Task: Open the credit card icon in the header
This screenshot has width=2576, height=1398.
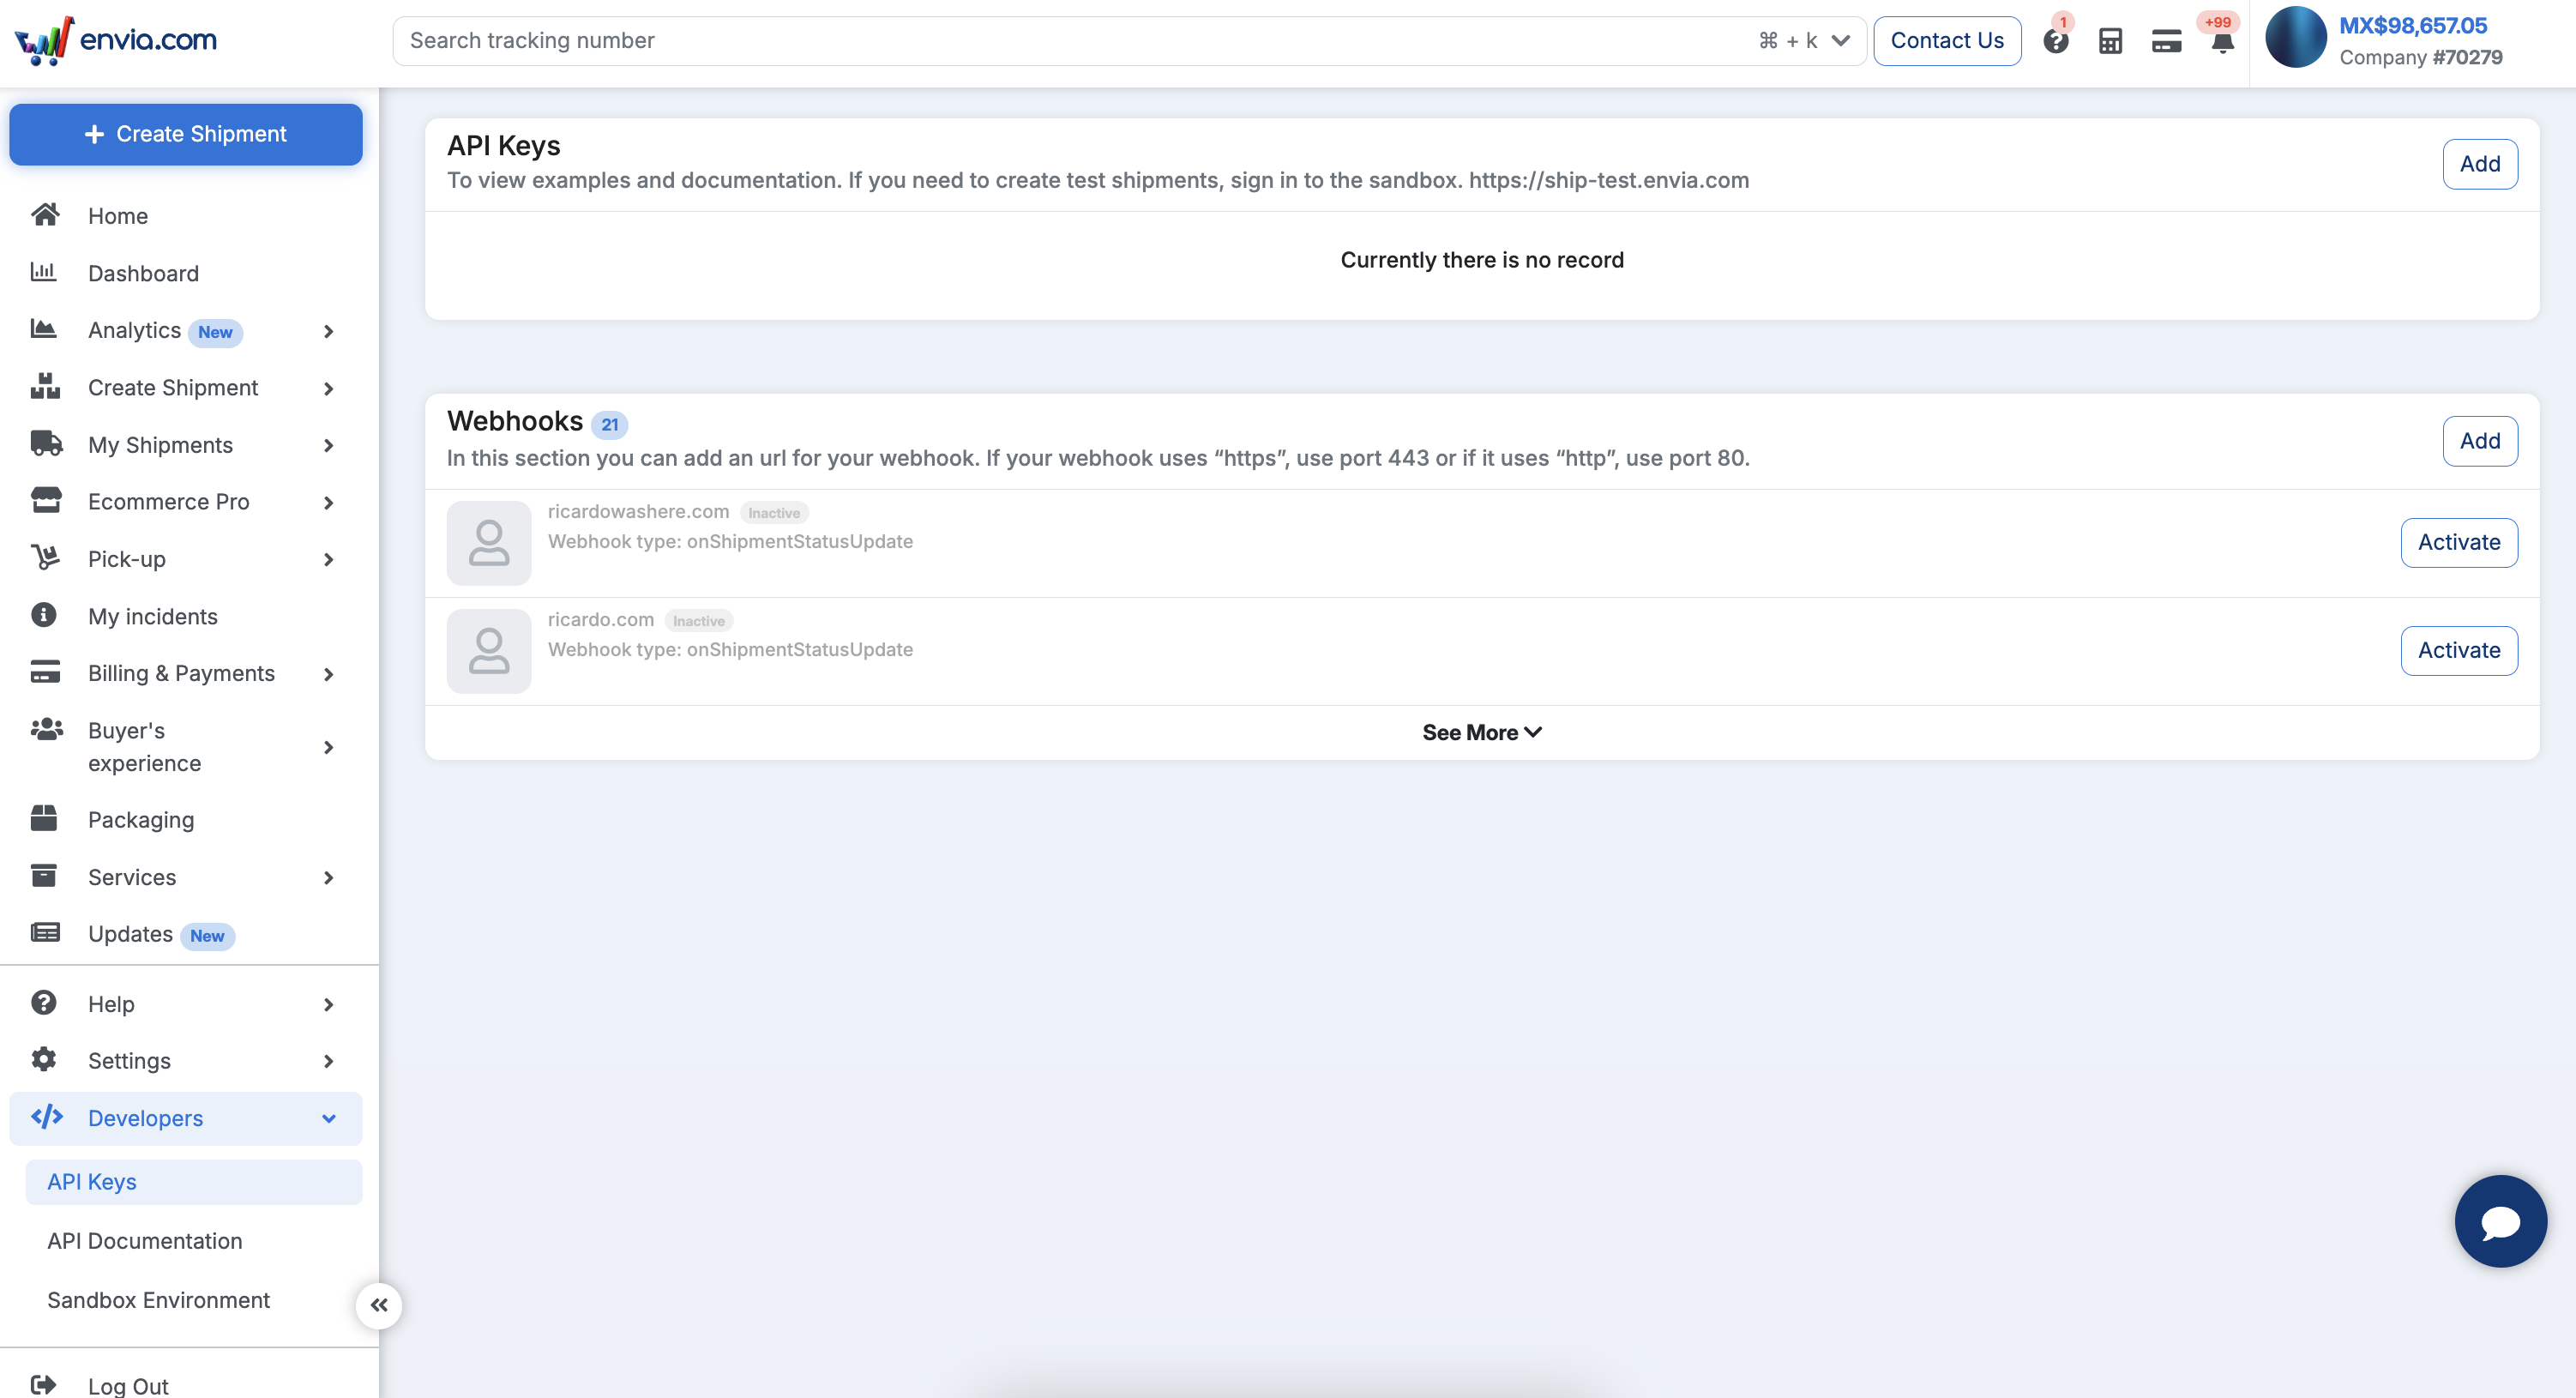Action: pos(2166,41)
